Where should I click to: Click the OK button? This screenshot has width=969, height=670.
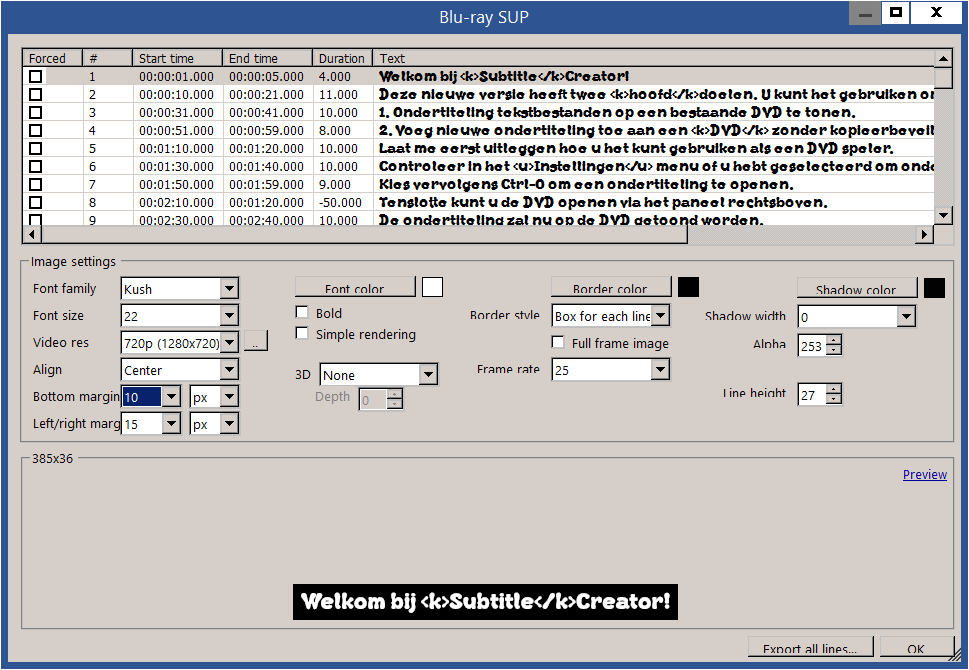tap(916, 648)
